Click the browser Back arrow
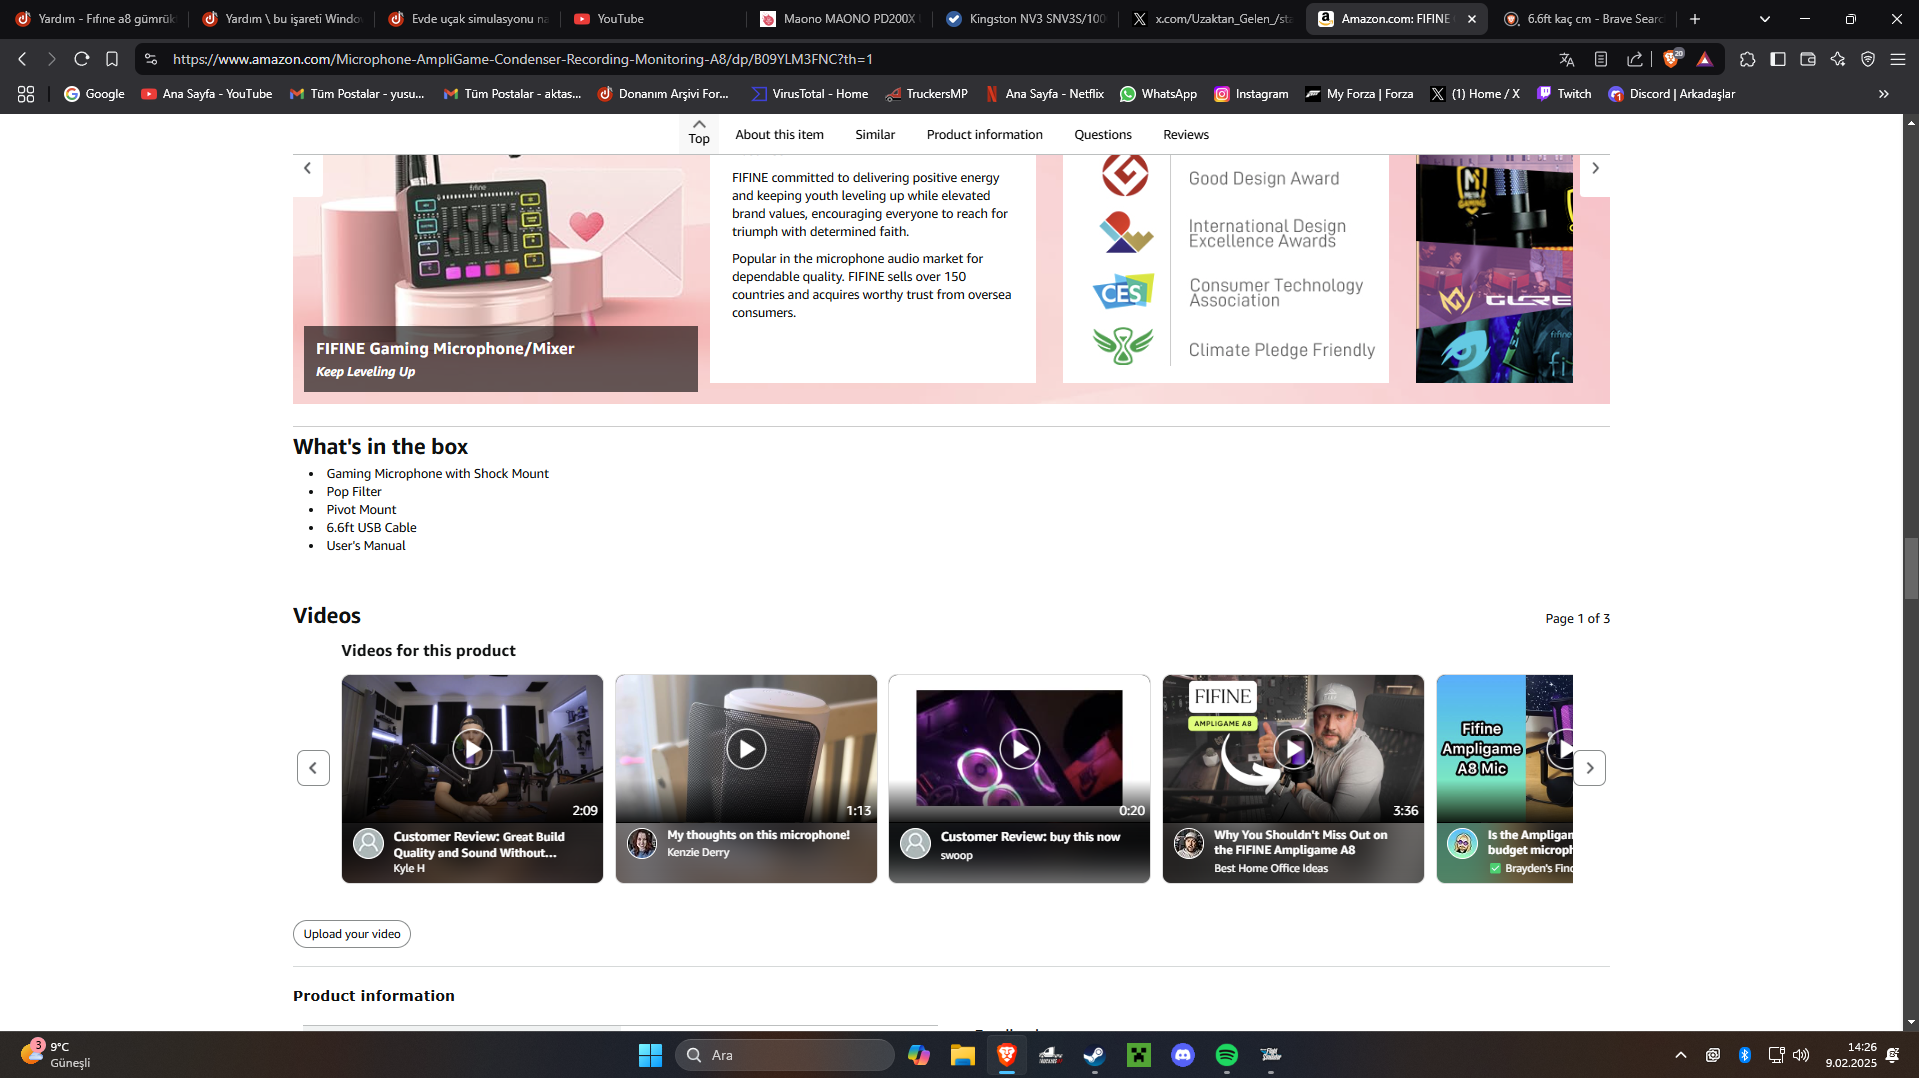 click(22, 59)
